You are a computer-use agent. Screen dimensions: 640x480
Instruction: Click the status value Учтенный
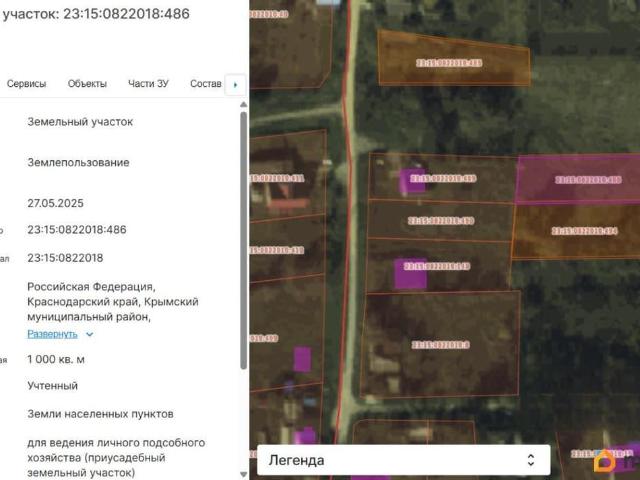pyautogui.click(x=53, y=386)
